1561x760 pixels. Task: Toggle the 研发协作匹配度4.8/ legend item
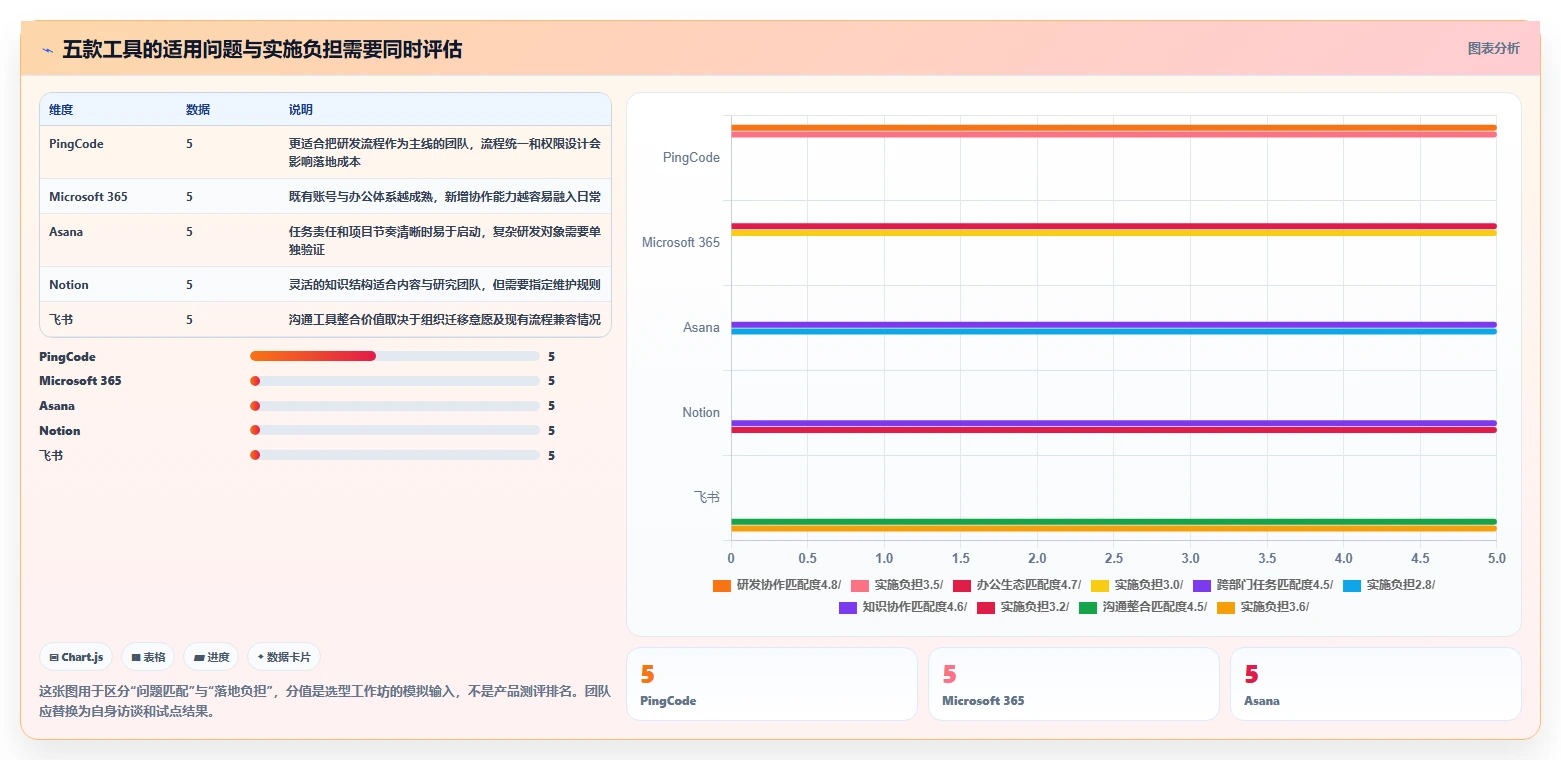(x=777, y=585)
